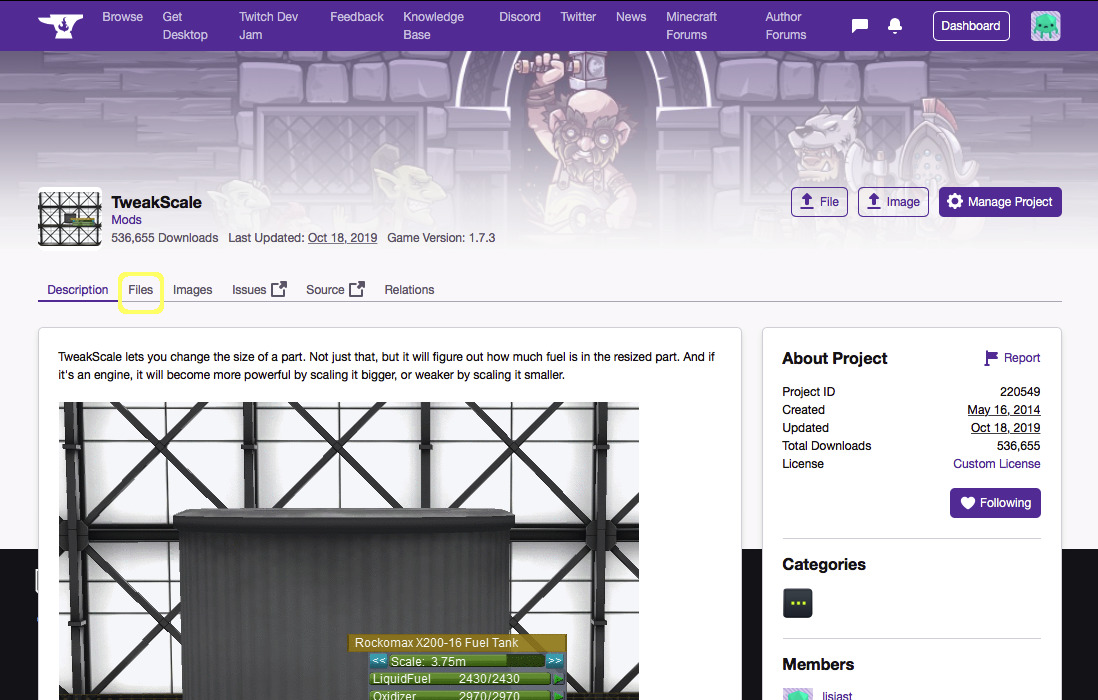Viewport: 1098px width, 700px height.
Task: Click the Dashboard button
Action: click(x=971, y=26)
